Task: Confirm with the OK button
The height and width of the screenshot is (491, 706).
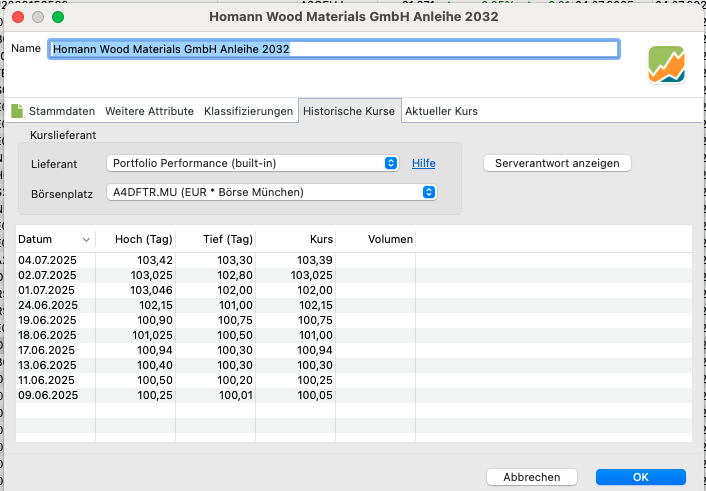Action: (641, 477)
